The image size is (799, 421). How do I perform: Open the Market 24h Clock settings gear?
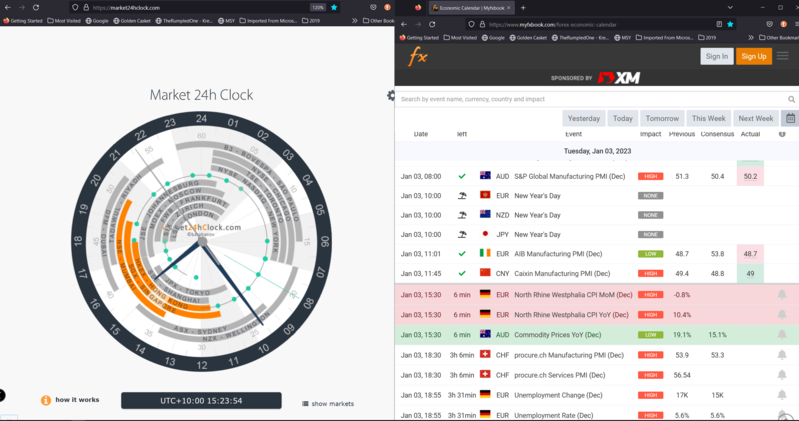[x=391, y=95]
